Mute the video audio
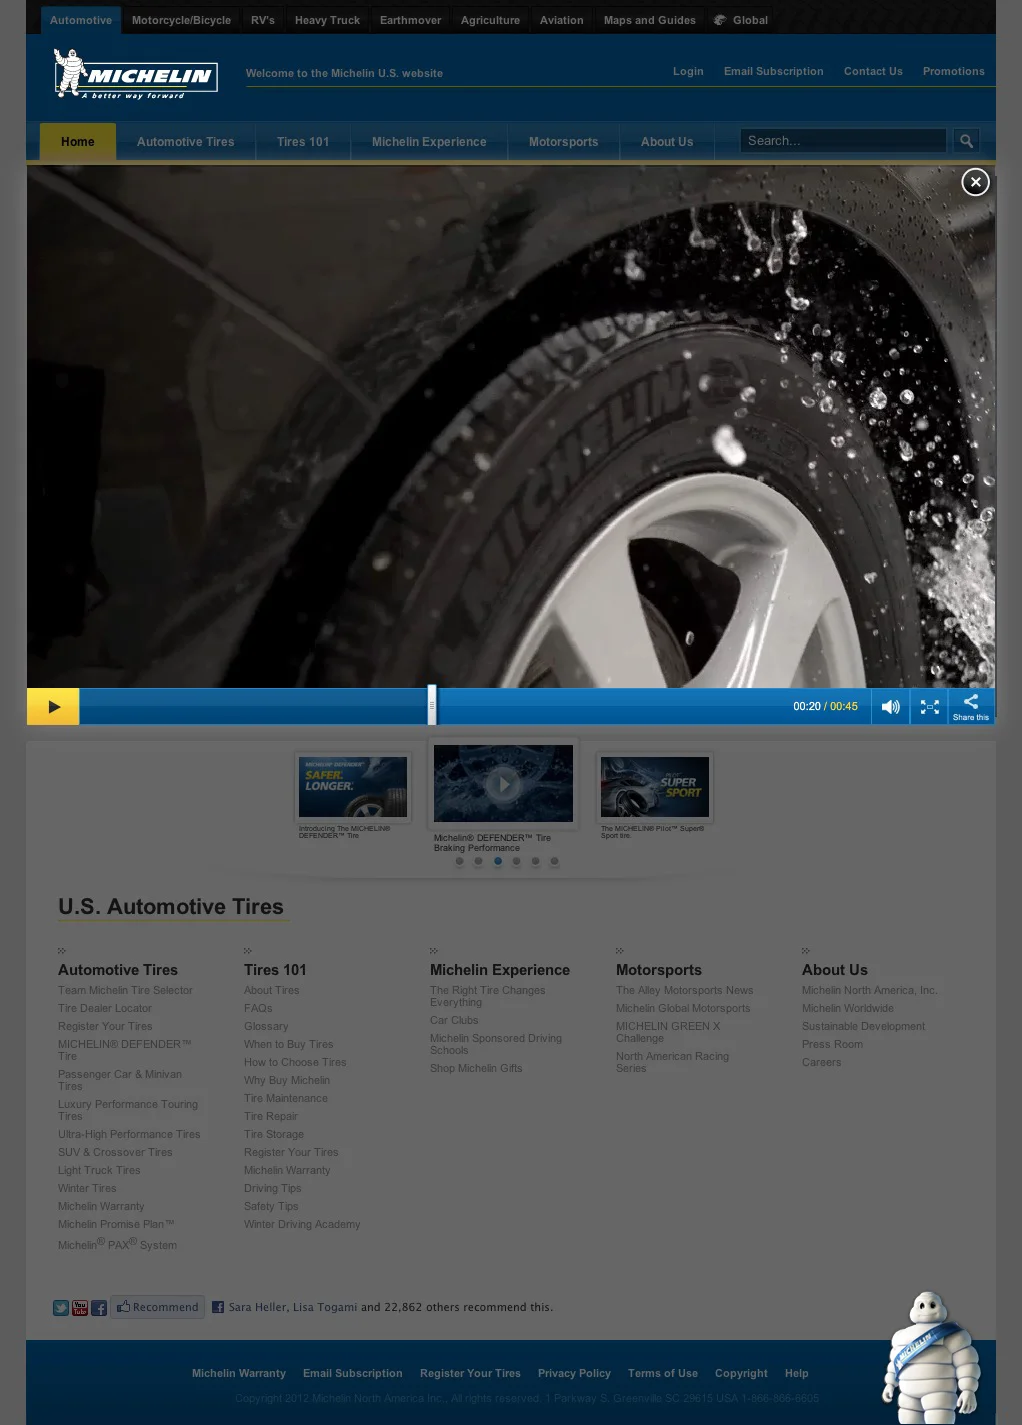1022x1425 pixels. coord(890,706)
